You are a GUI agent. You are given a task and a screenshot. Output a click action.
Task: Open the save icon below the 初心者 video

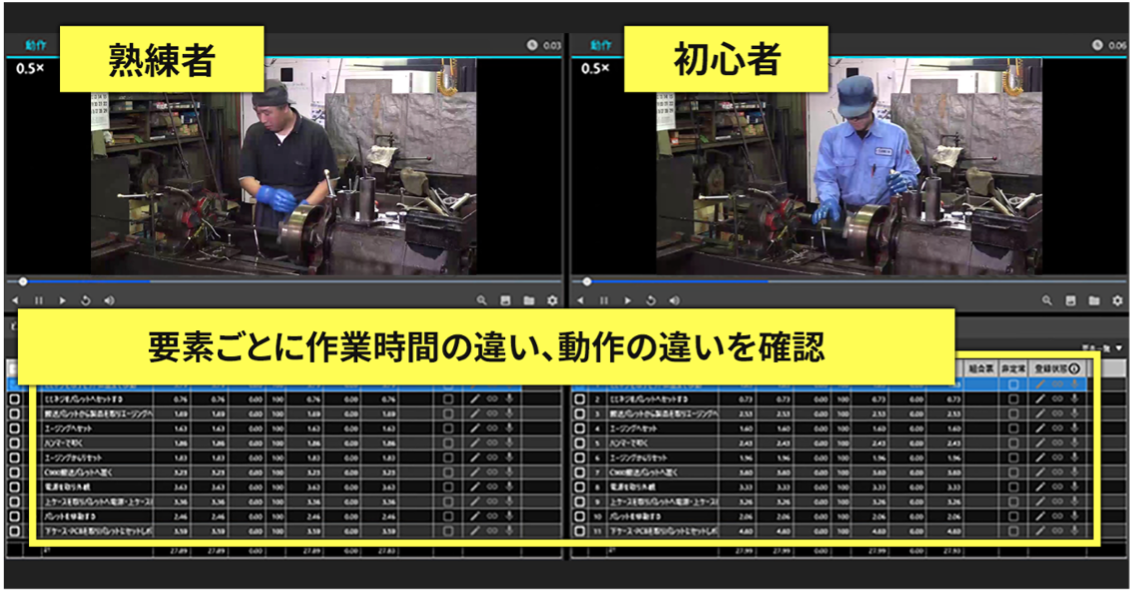(1069, 300)
